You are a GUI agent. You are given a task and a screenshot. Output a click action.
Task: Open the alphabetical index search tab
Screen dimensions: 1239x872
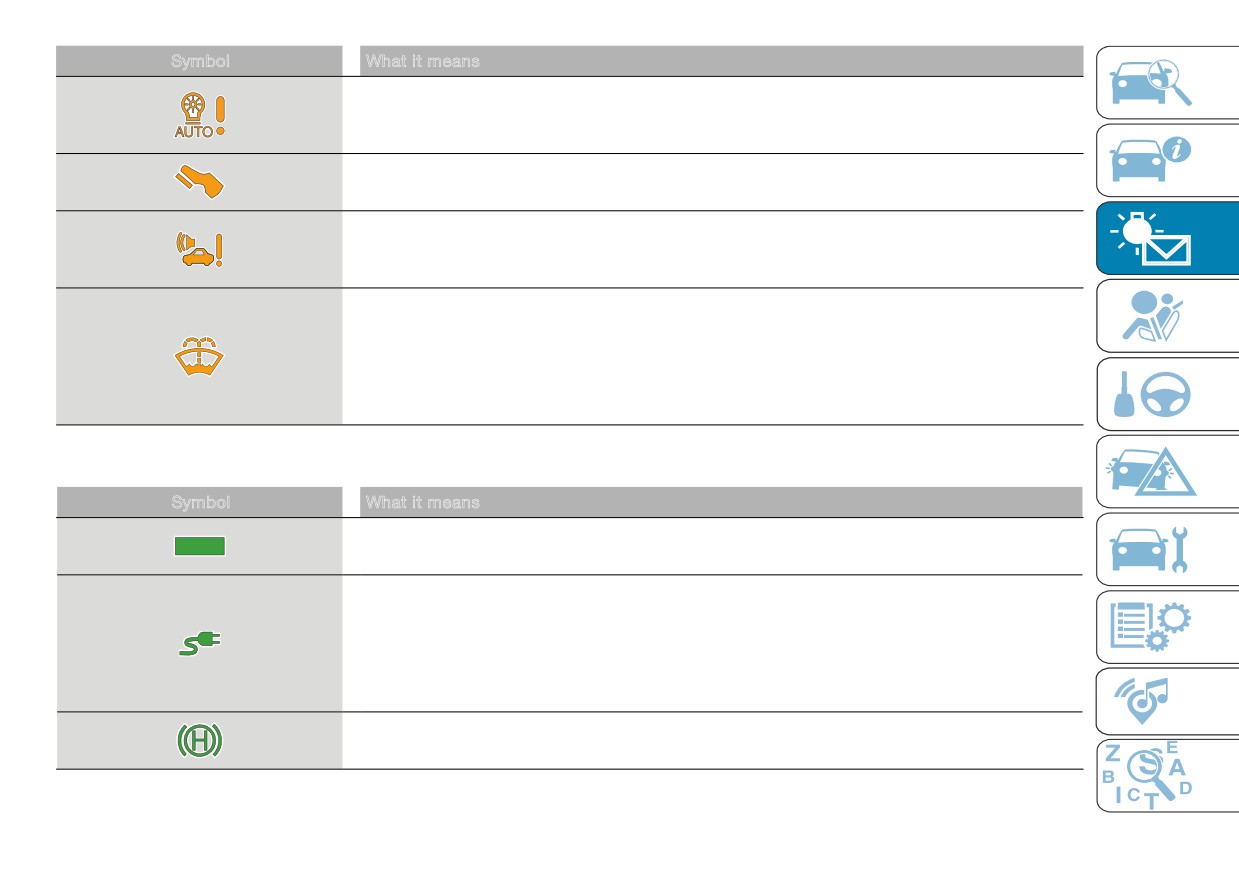point(1167,776)
